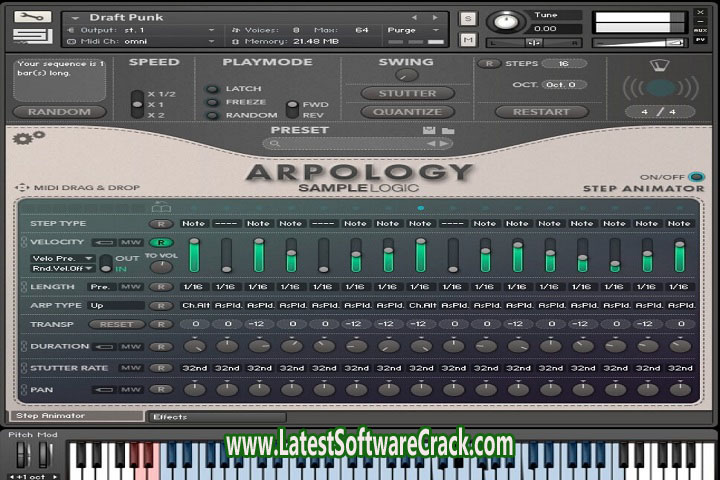The width and height of the screenshot is (720, 480).
Task: Click the first step Note type cell
Action: 193,224
